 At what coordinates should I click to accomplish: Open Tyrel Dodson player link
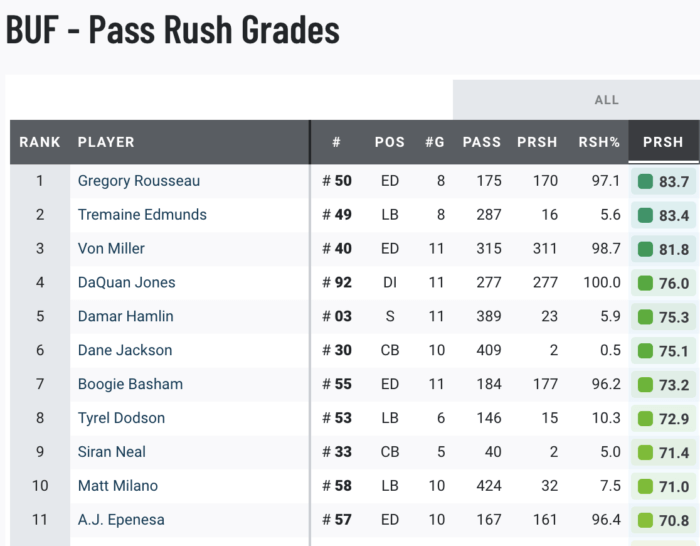coord(121,418)
